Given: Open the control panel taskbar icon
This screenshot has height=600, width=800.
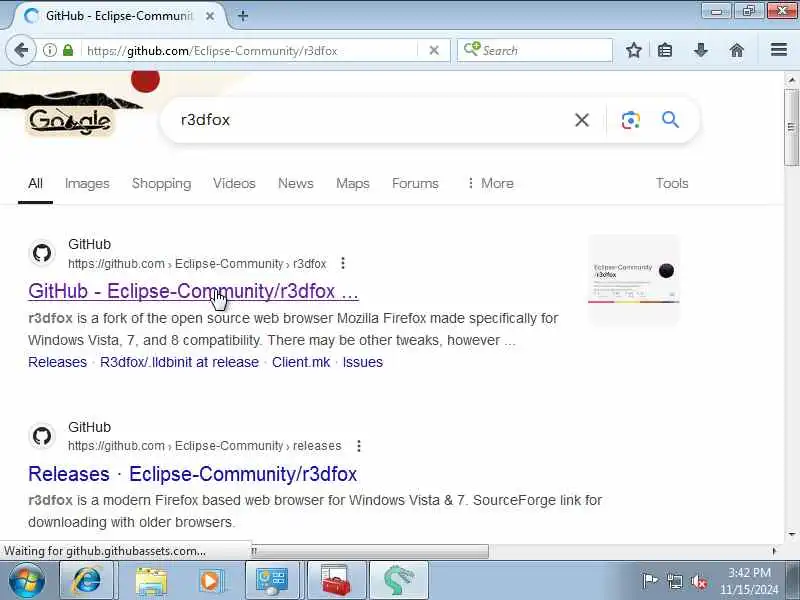Looking at the screenshot, I should click(x=274, y=581).
